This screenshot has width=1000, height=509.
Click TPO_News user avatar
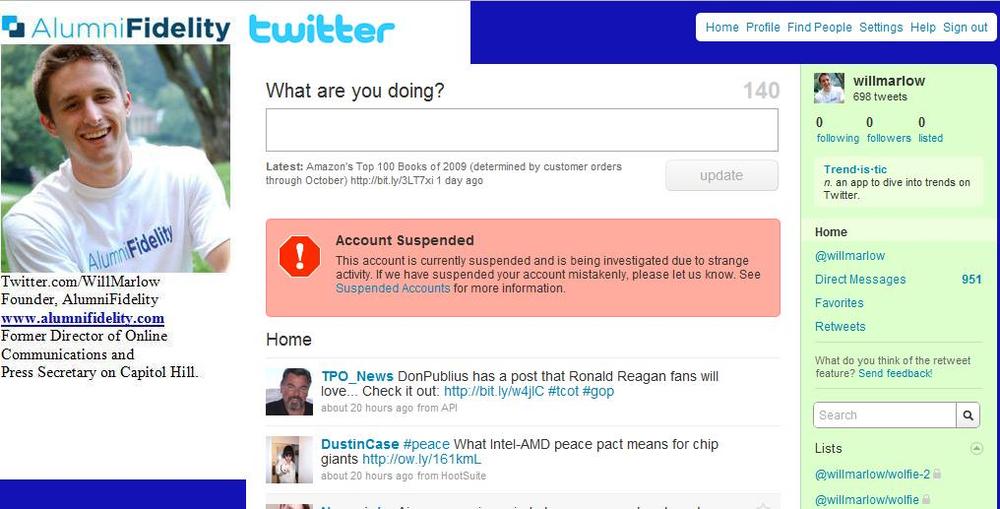[x=289, y=391]
